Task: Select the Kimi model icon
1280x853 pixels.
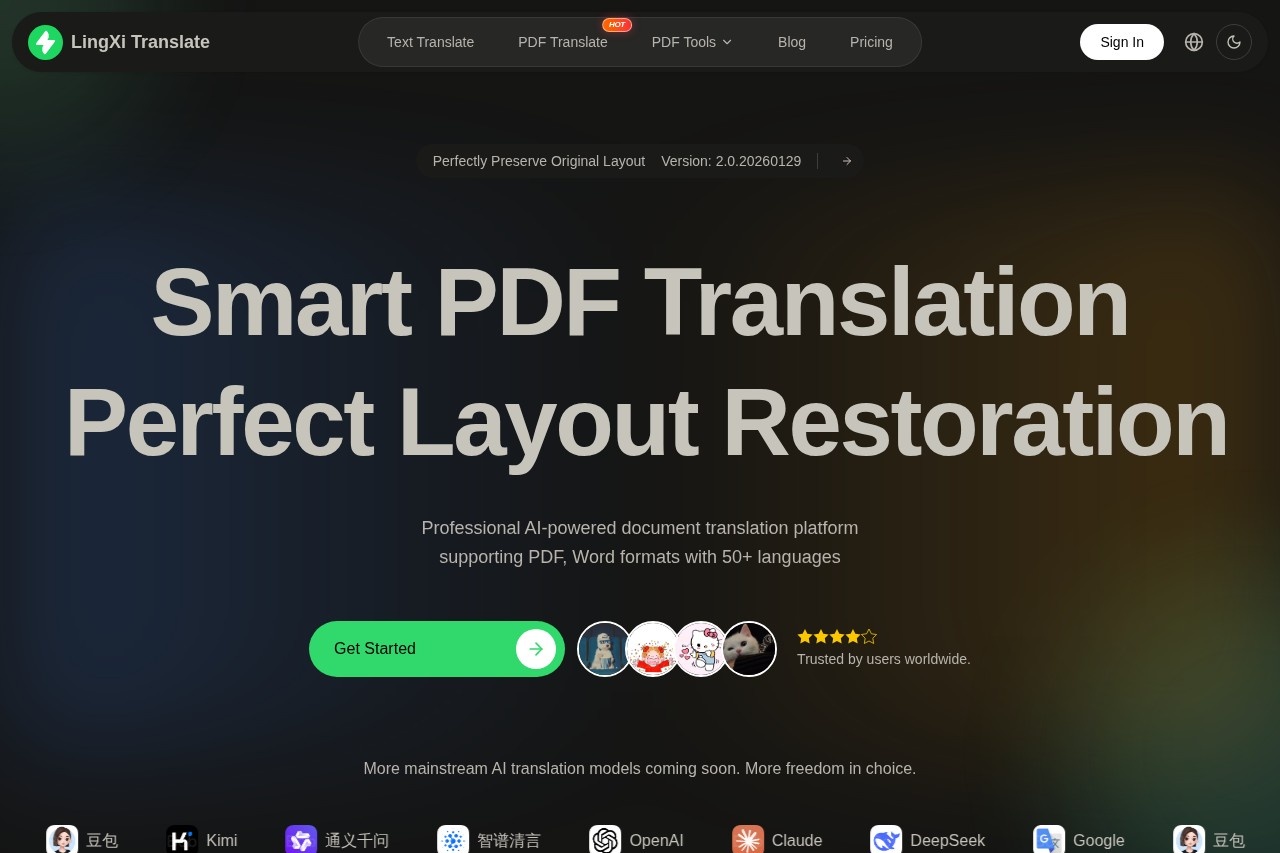Action: pos(182,840)
